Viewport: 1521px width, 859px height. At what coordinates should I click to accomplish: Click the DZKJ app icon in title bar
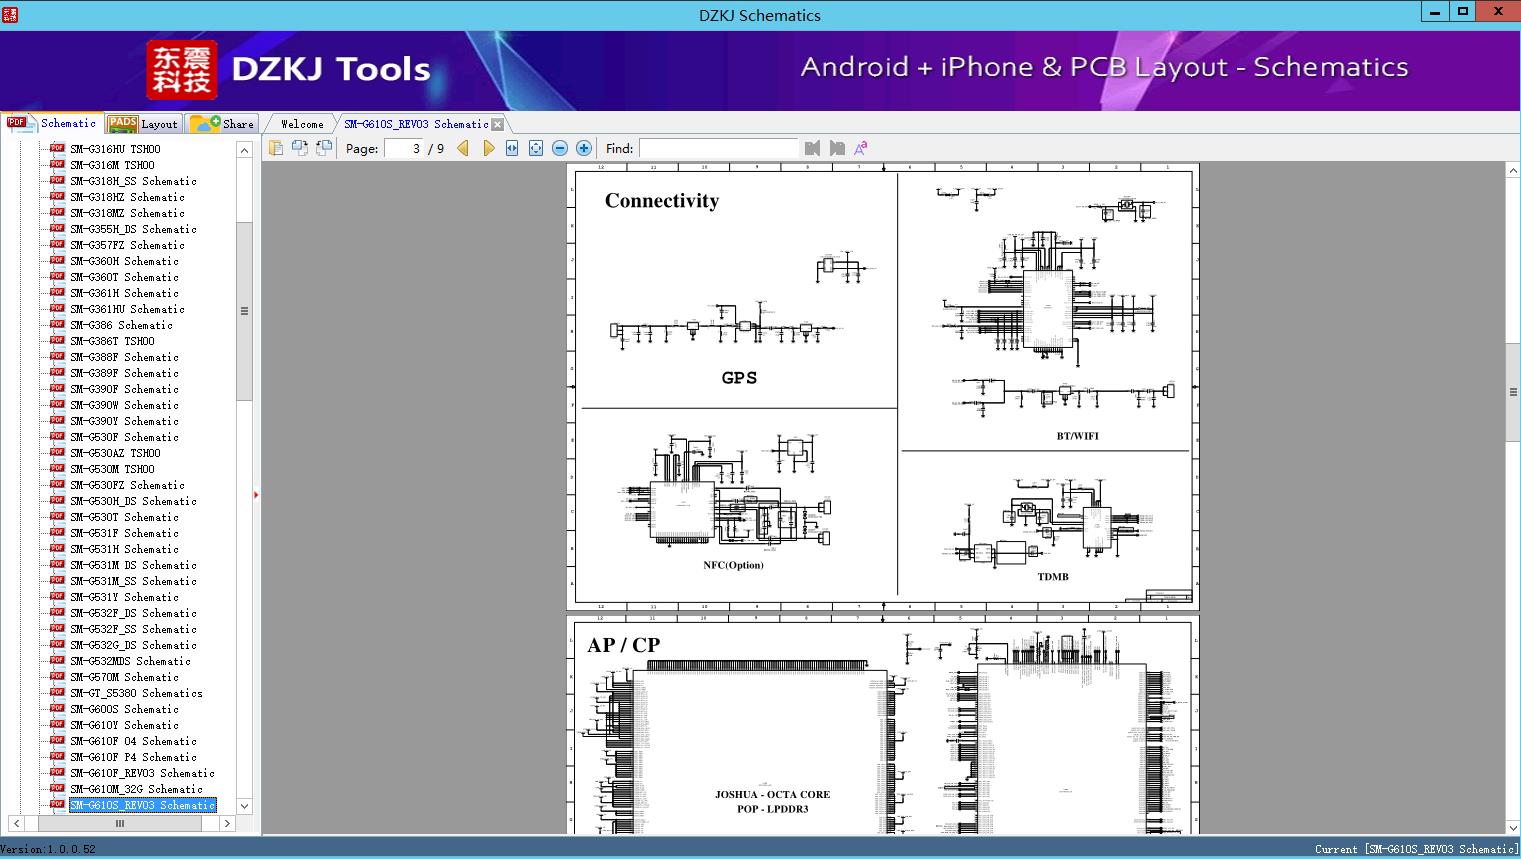(9, 14)
